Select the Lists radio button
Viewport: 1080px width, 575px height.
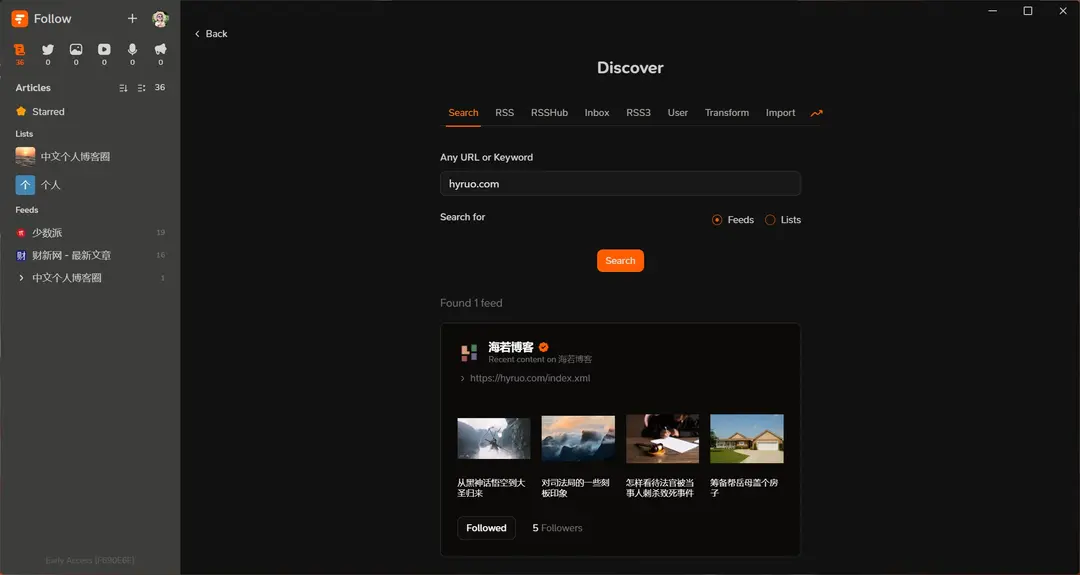tap(770, 220)
